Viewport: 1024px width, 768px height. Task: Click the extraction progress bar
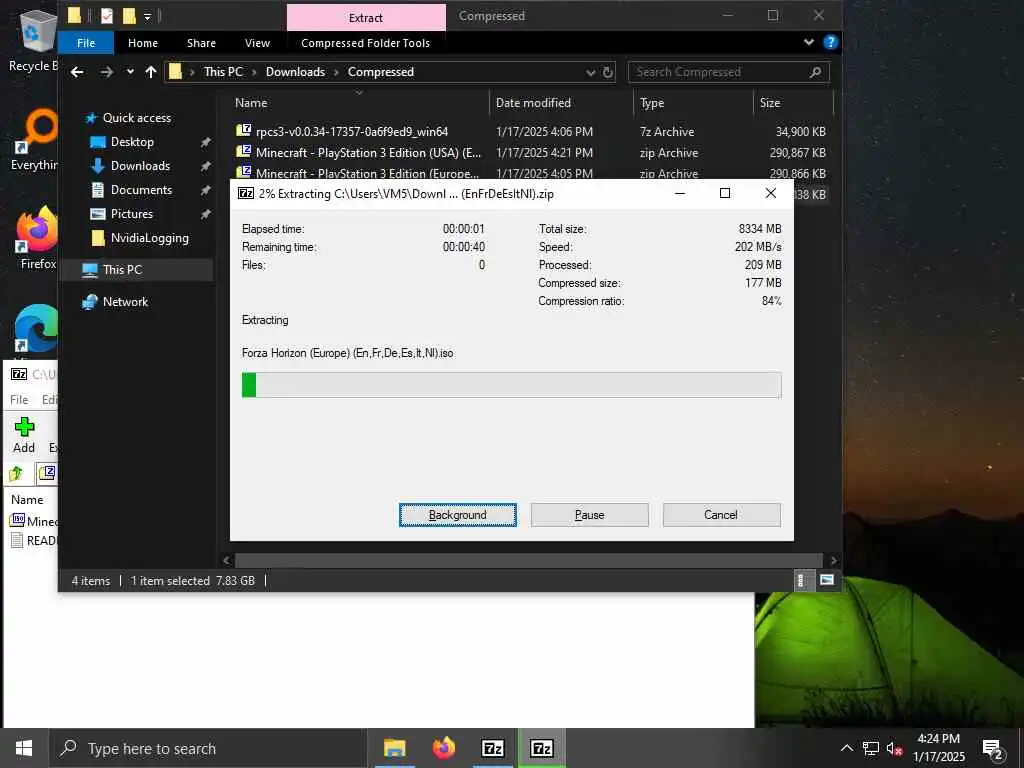511,385
